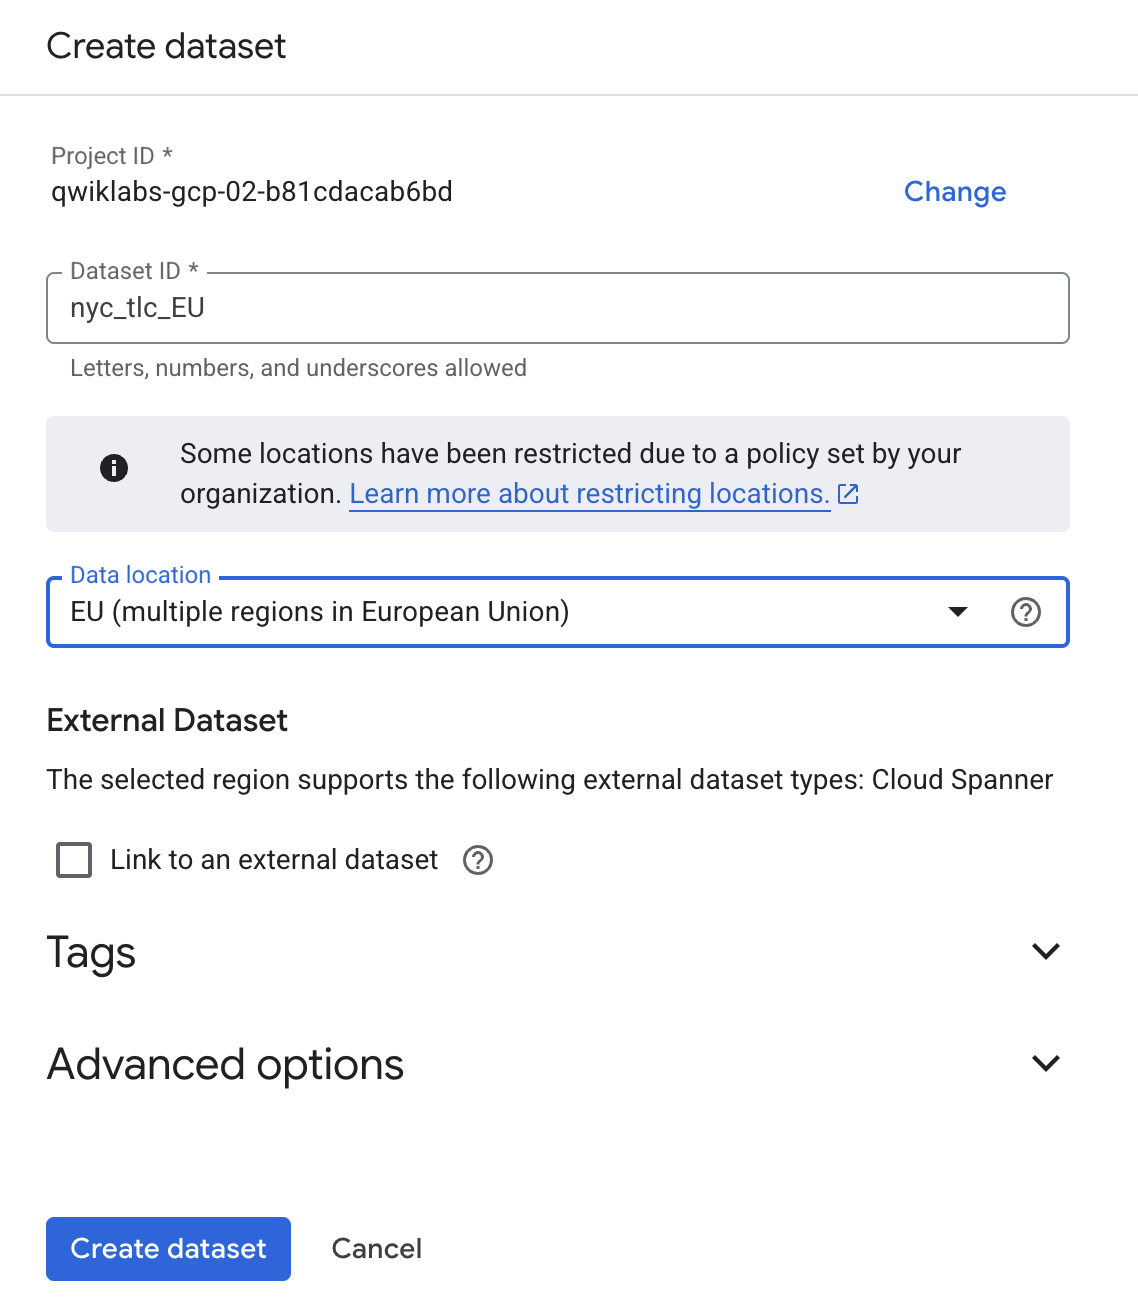Click the Tags chevron icon
The height and width of the screenshot is (1312, 1138).
(1046, 951)
